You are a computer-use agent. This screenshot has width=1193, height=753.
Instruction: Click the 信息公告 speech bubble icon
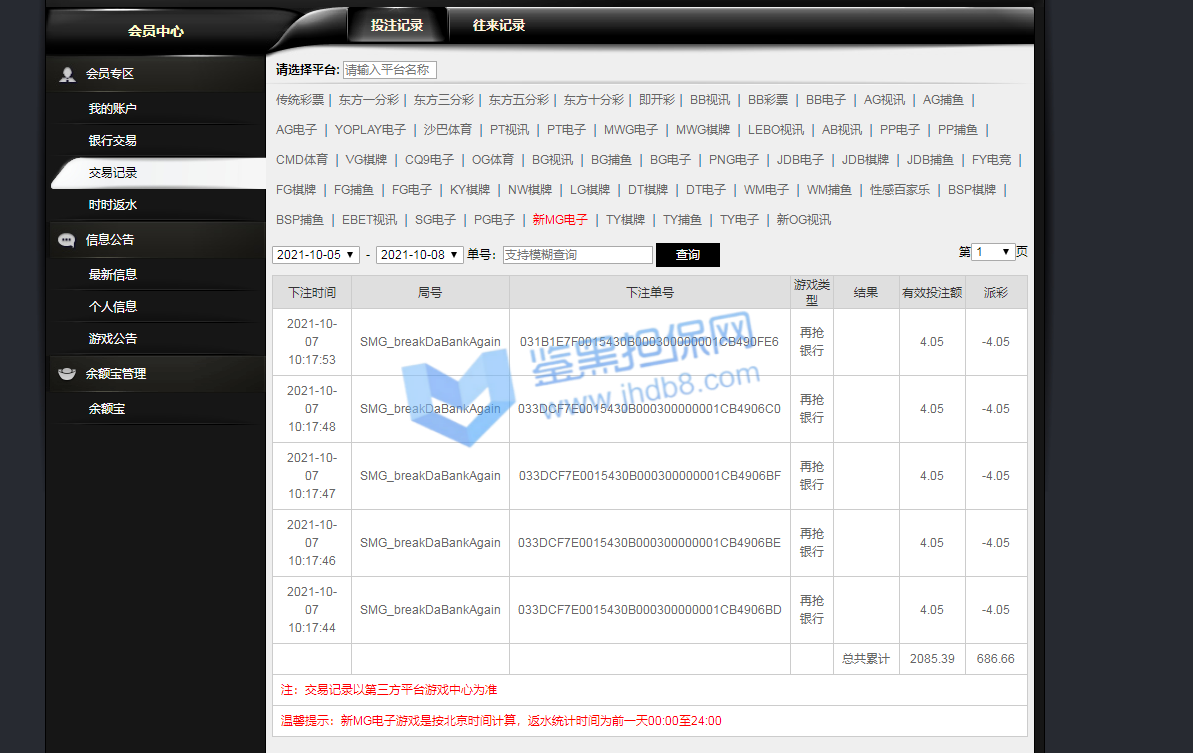pyautogui.click(x=67, y=240)
